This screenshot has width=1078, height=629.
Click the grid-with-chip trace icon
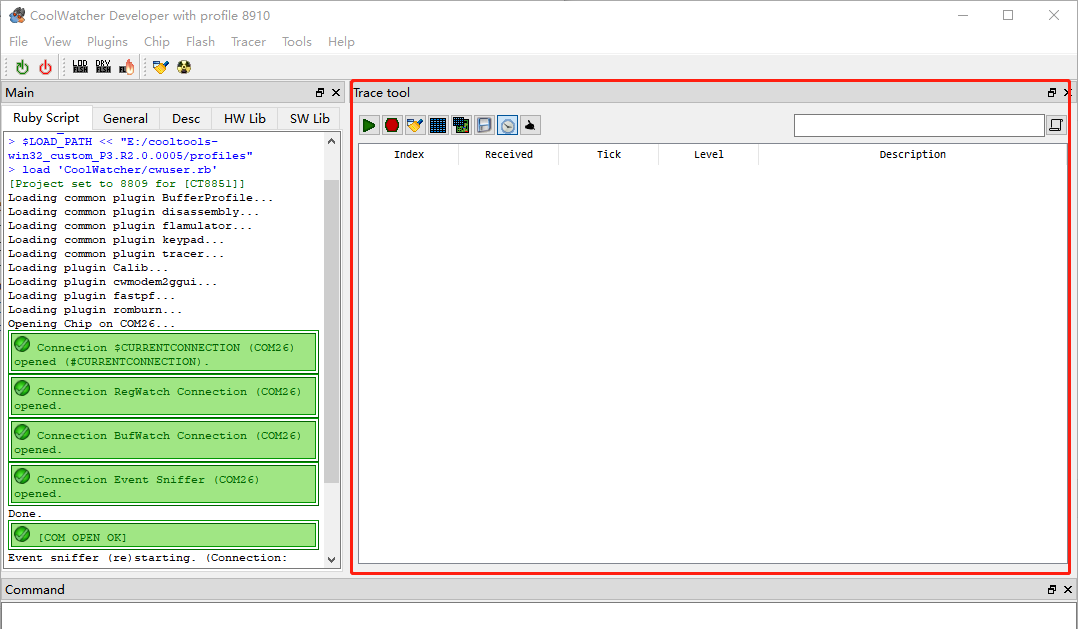pyautogui.click(x=461, y=125)
